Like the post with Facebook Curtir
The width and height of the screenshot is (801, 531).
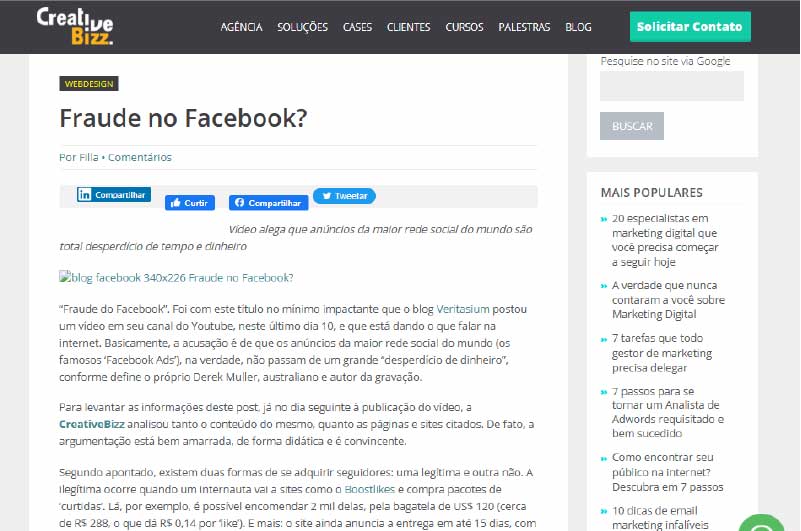(190, 203)
